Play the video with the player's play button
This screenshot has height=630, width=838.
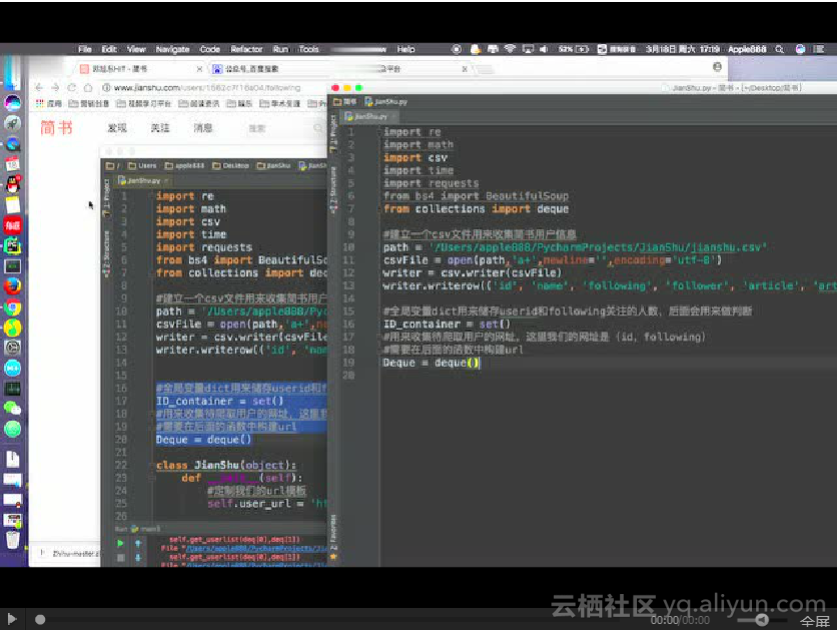point(12,619)
